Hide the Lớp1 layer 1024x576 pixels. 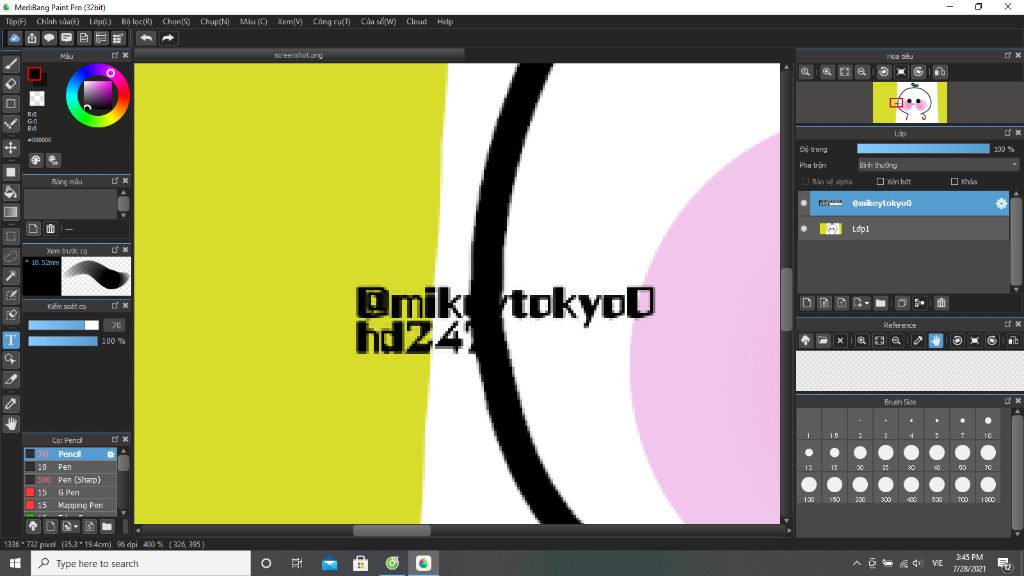[x=804, y=229]
